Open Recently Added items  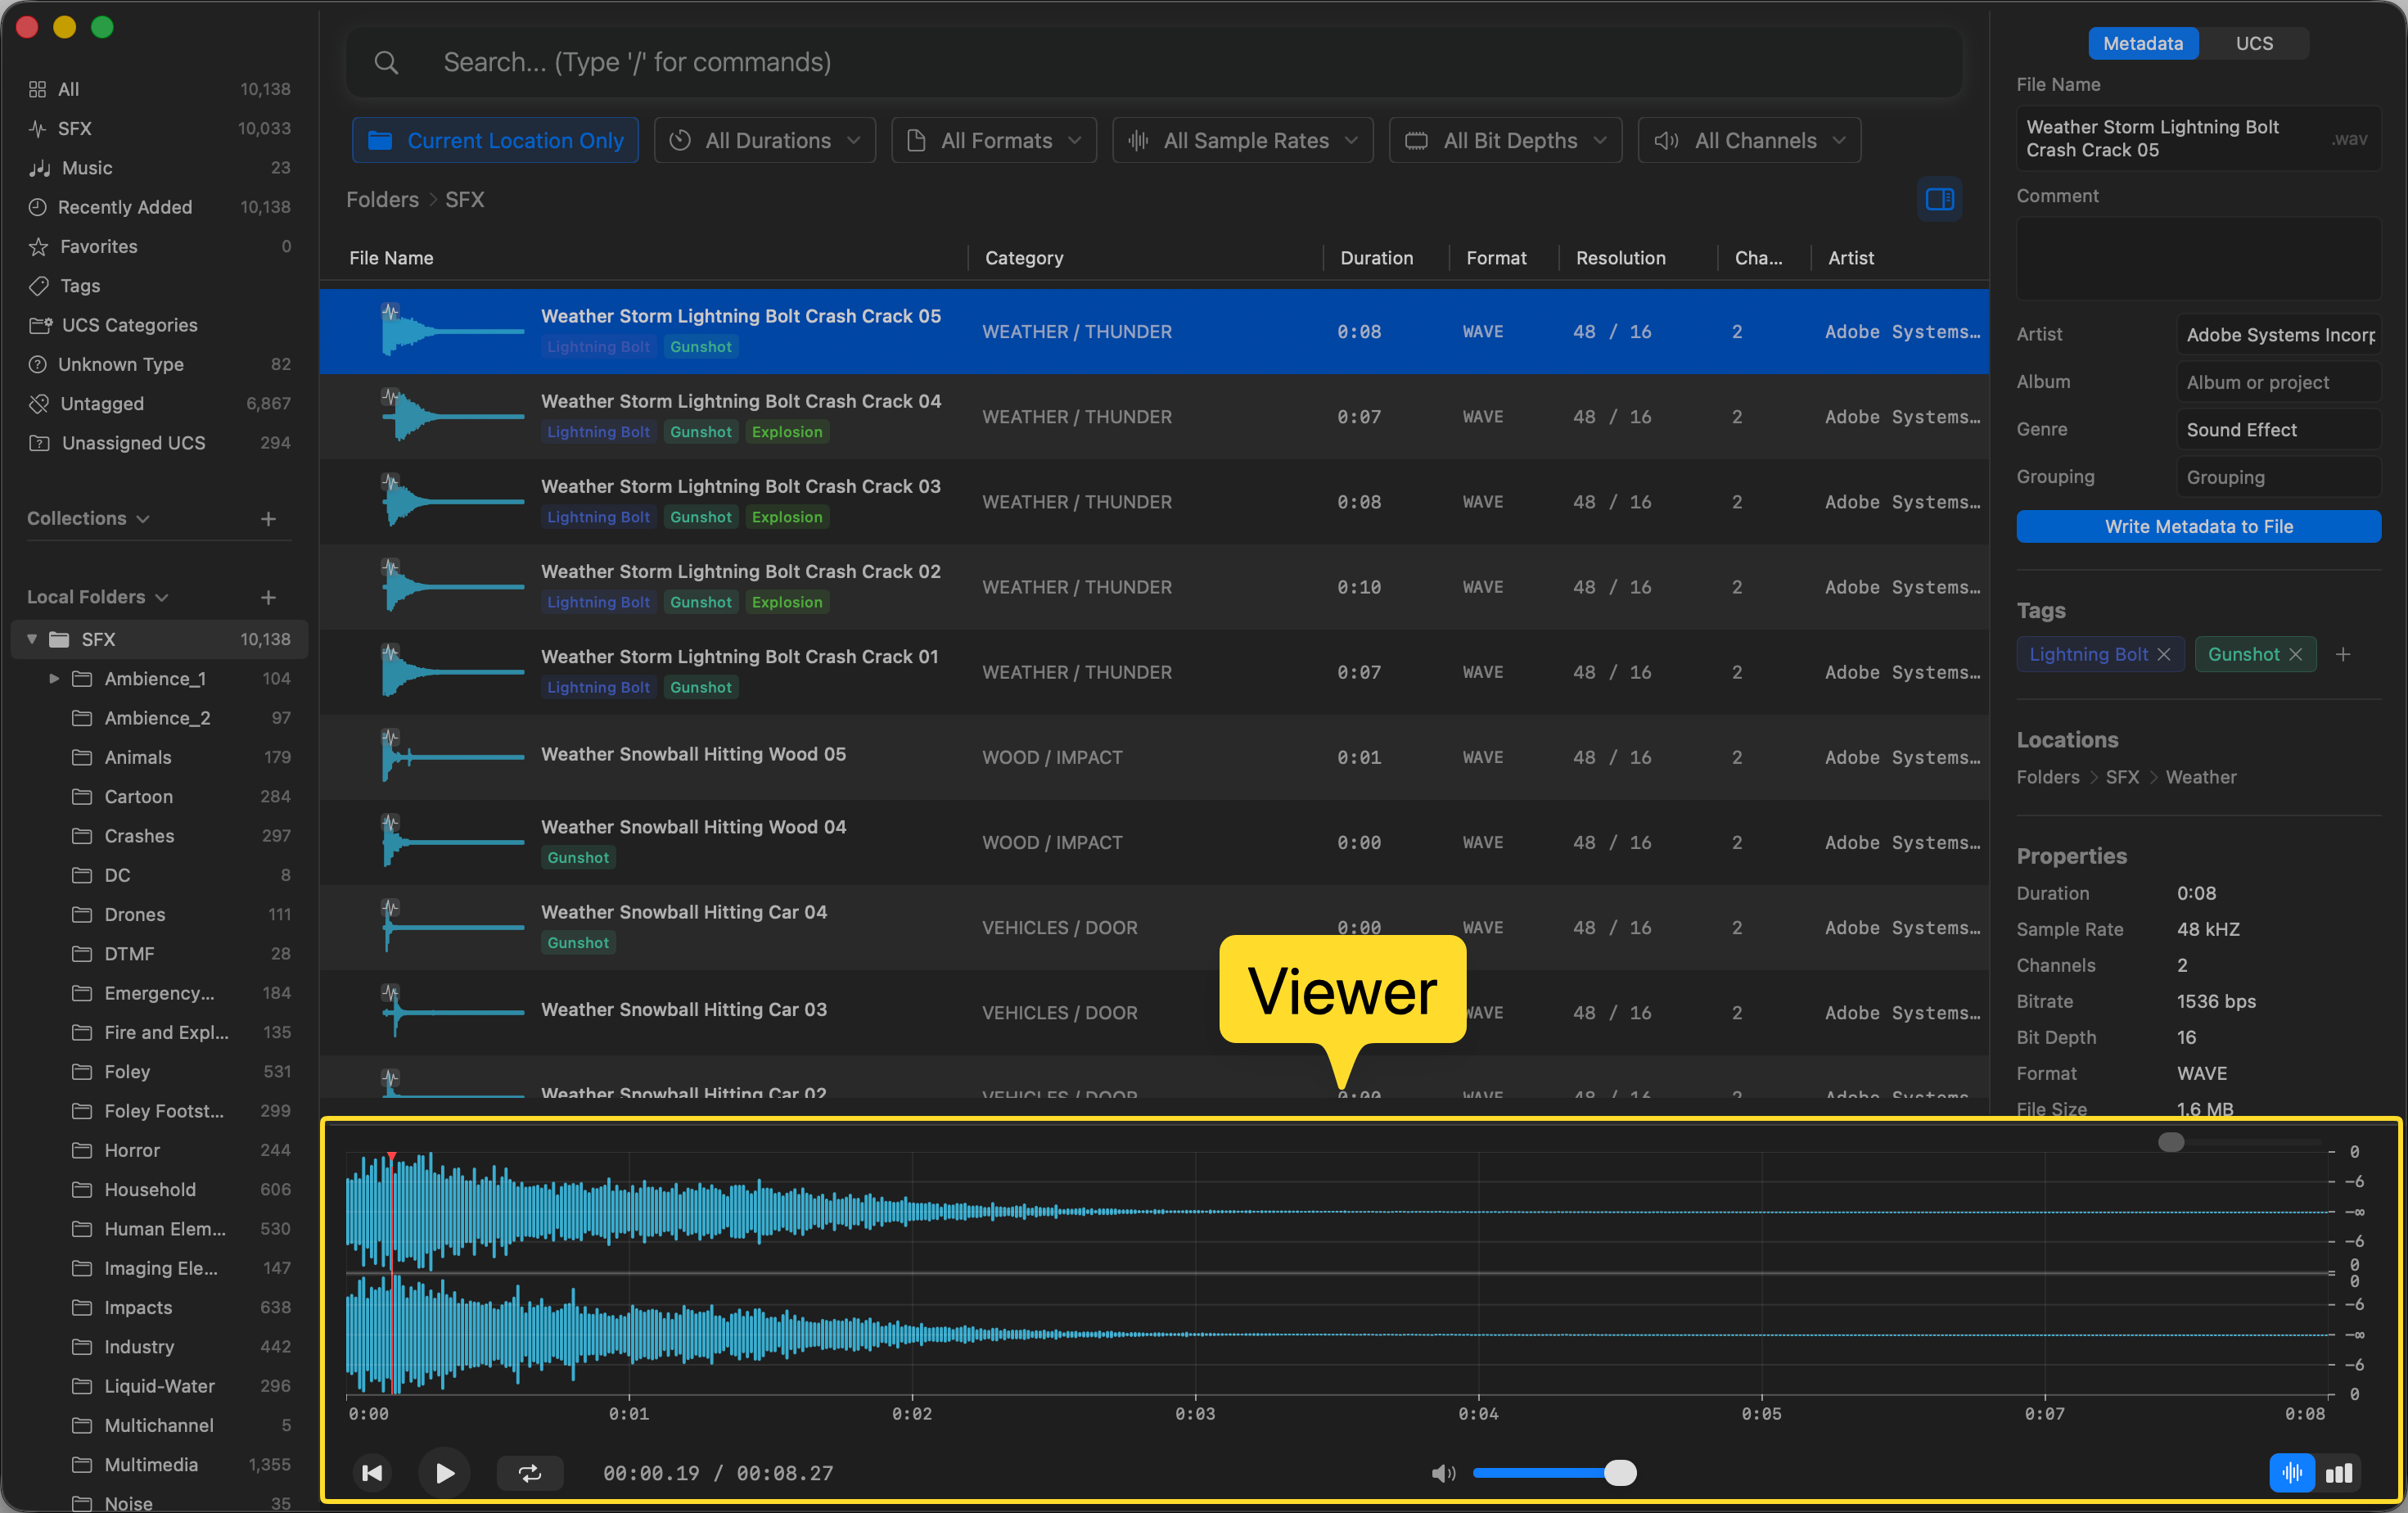(x=160, y=207)
